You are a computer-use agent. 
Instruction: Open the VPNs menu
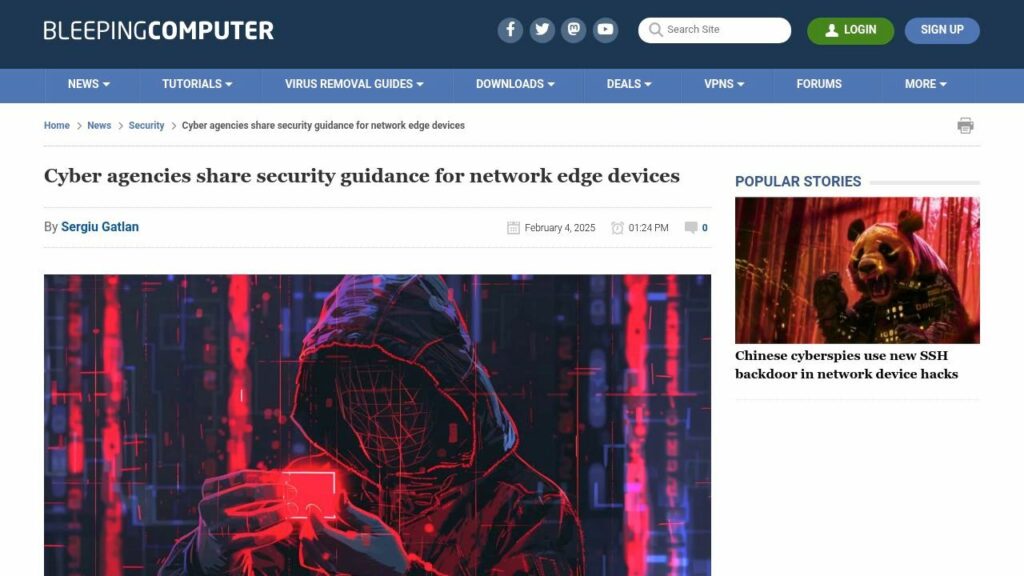pyautogui.click(x=724, y=84)
